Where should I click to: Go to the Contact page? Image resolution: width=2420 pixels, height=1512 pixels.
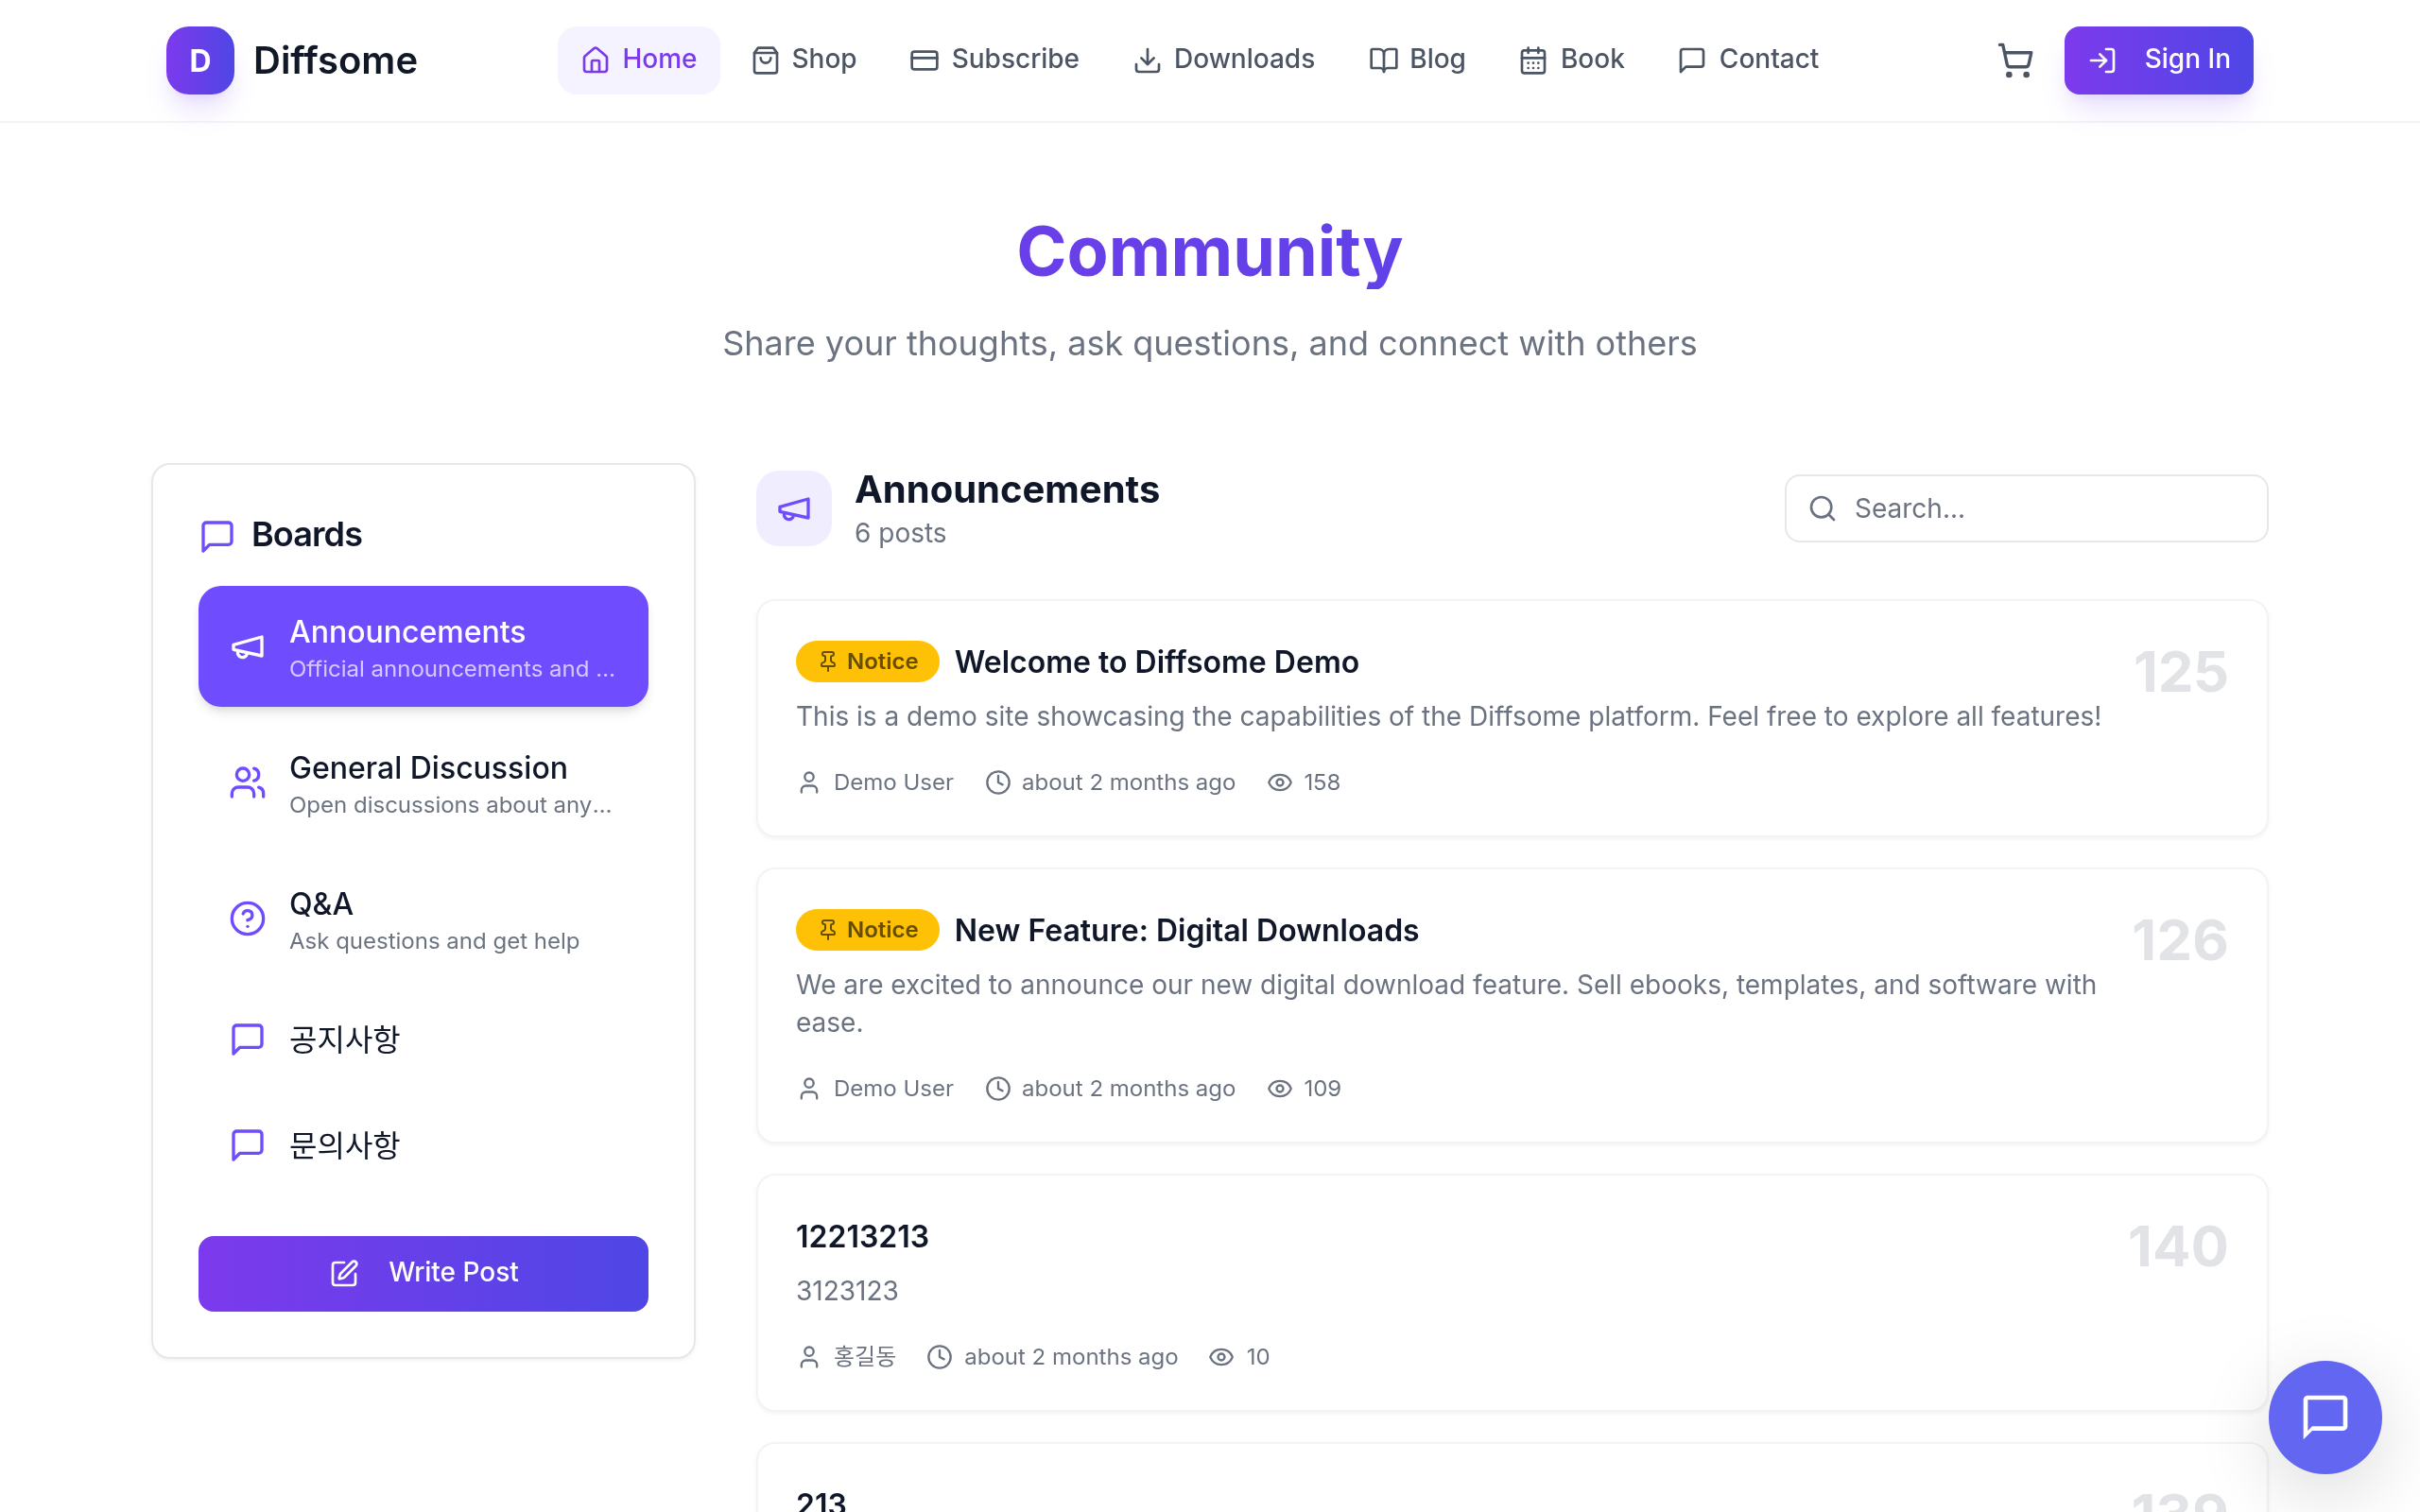[x=1748, y=60]
